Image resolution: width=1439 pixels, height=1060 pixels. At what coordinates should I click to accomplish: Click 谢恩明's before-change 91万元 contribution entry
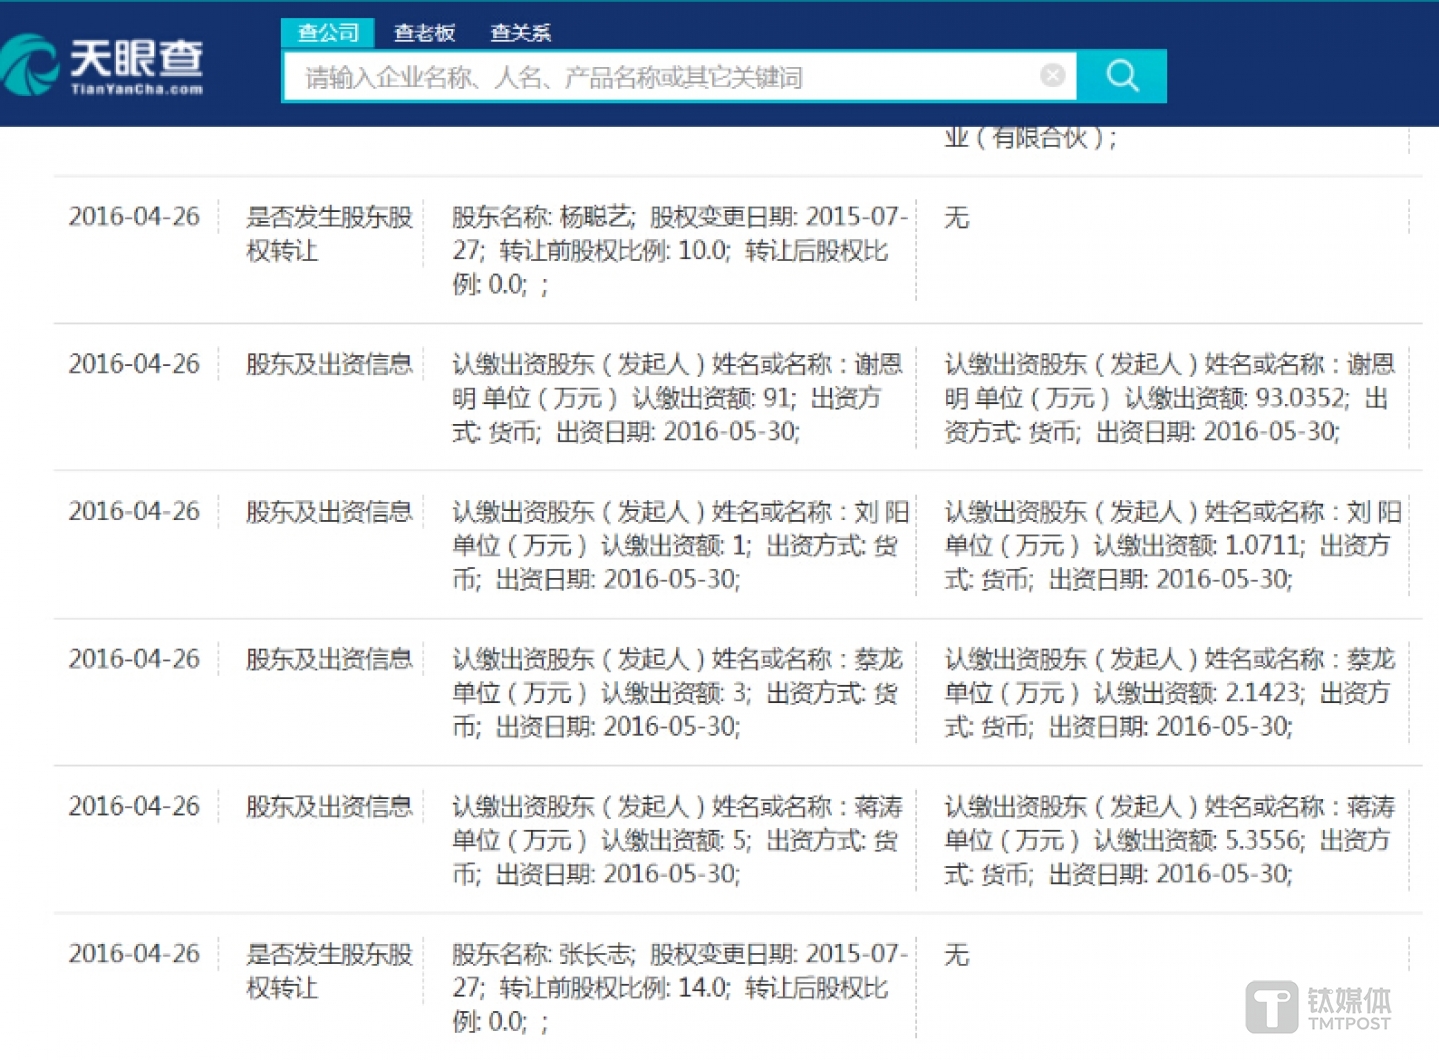tap(678, 398)
